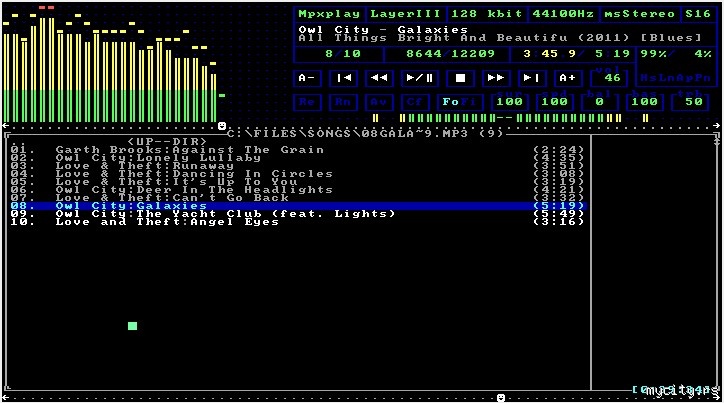Click the smiley thumb on the bottom scrollbar
Screen dimensions: 724x403
click(x=501, y=397)
